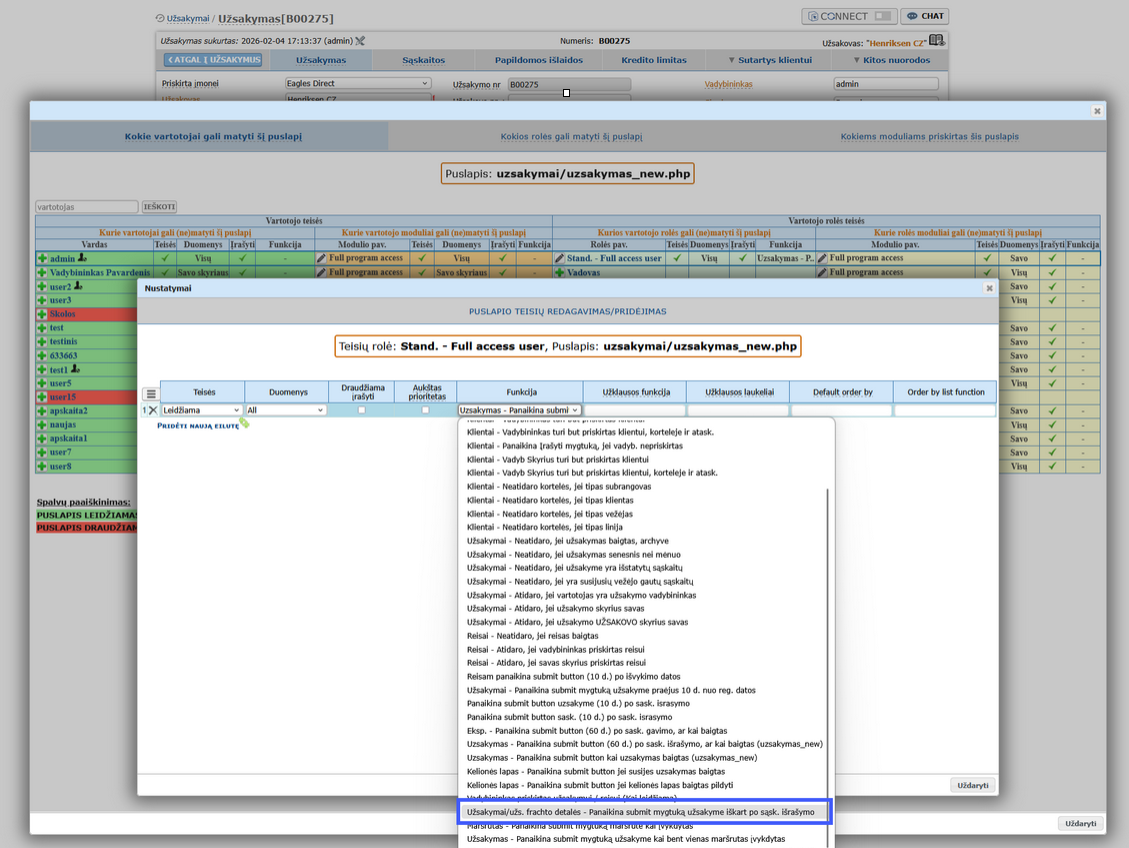Select Reisai - Neatidaro, jei reisas baigtas
Viewport: 1129px width, 848px height.
[532, 636]
